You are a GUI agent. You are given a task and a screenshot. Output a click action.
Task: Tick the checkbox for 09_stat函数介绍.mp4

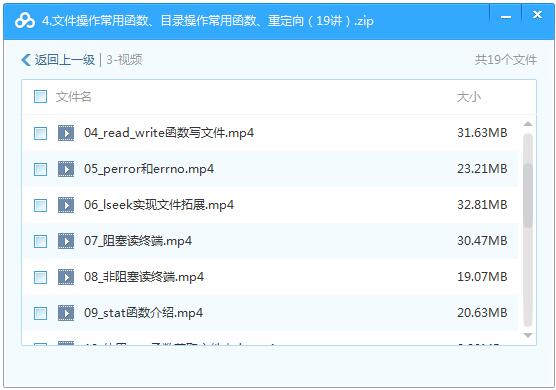[40, 313]
